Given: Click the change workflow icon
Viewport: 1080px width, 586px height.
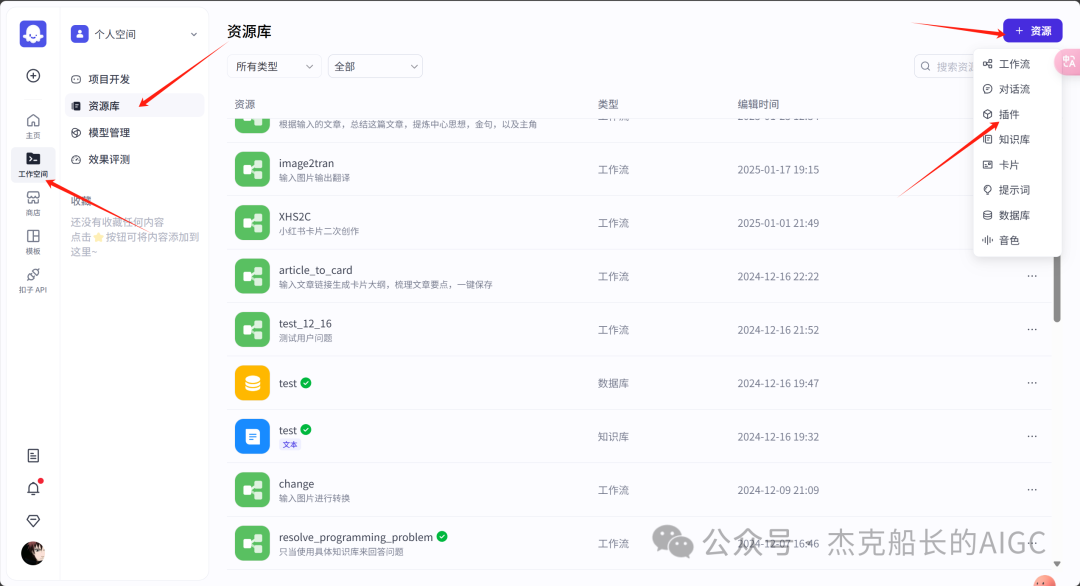Looking at the screenshot, I should (252, 490).
